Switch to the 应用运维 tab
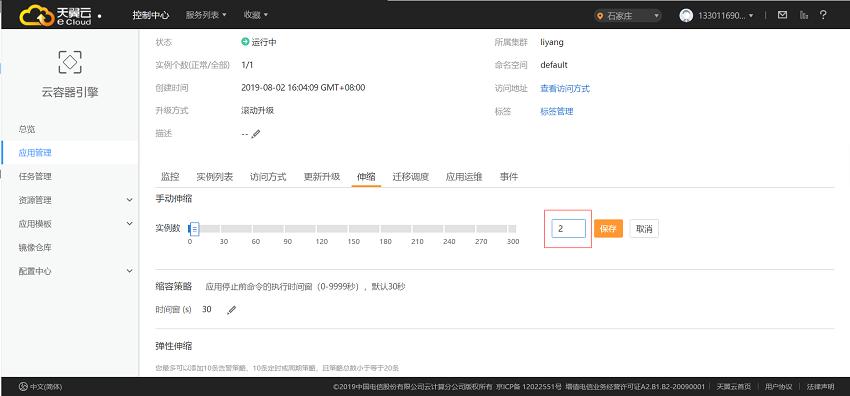The image size is (850, 396). [x=464, y=177]
